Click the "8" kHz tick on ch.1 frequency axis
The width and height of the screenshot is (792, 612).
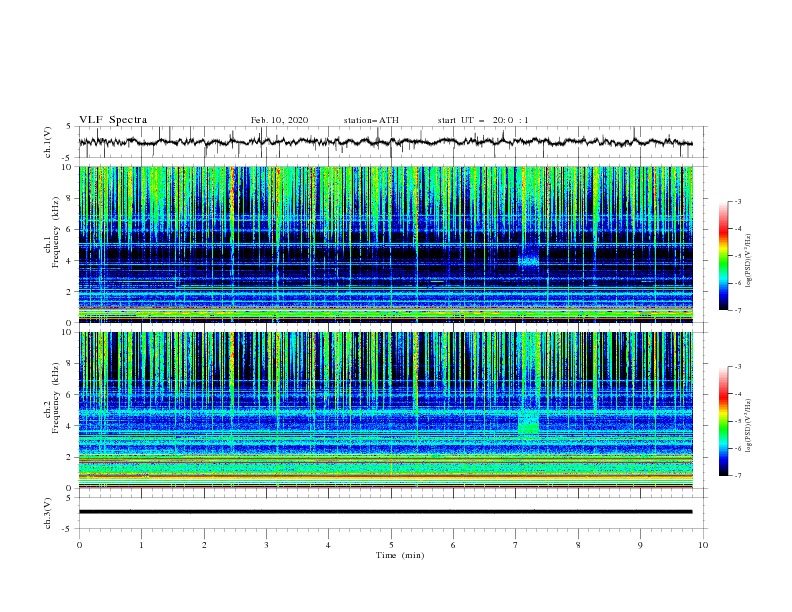point(71,198)
